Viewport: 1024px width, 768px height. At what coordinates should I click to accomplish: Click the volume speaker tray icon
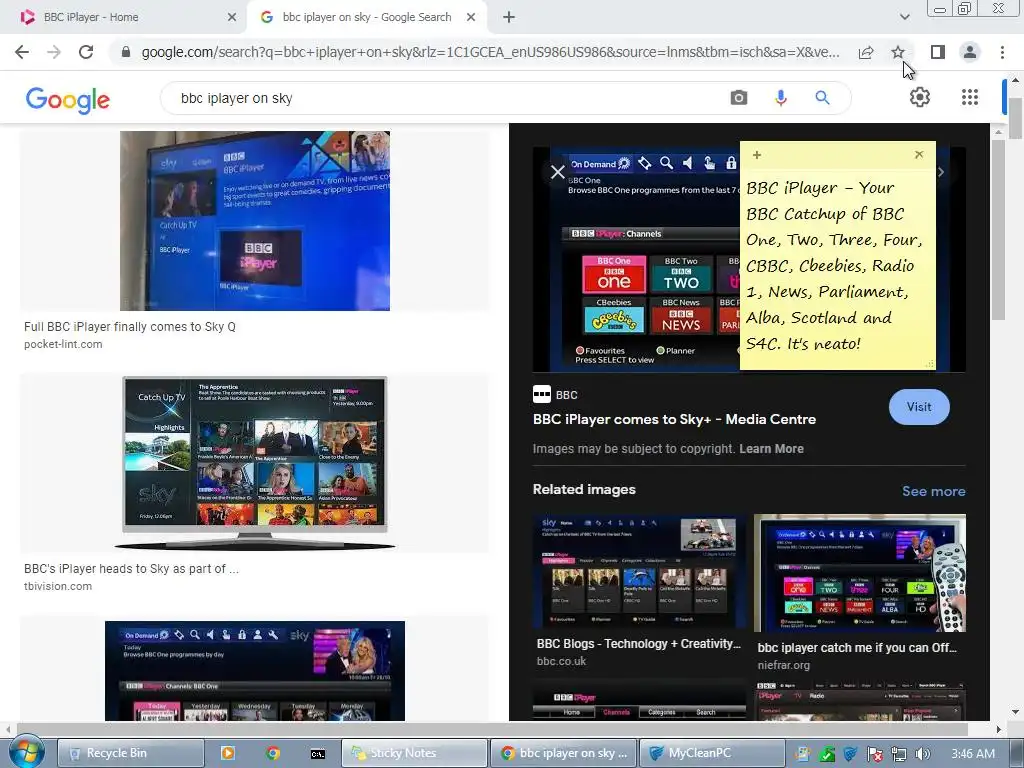pyautogui.click(x=922, y=754)
